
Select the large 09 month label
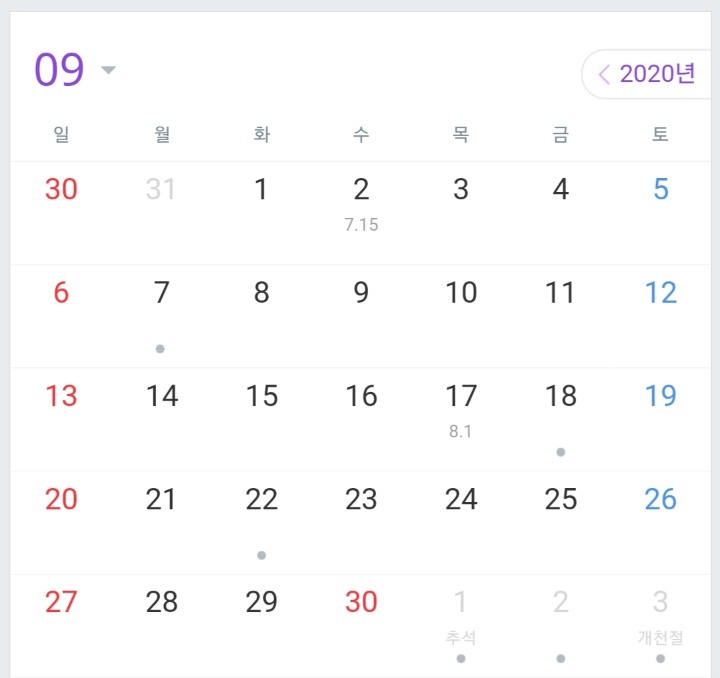tap(59, 71)
